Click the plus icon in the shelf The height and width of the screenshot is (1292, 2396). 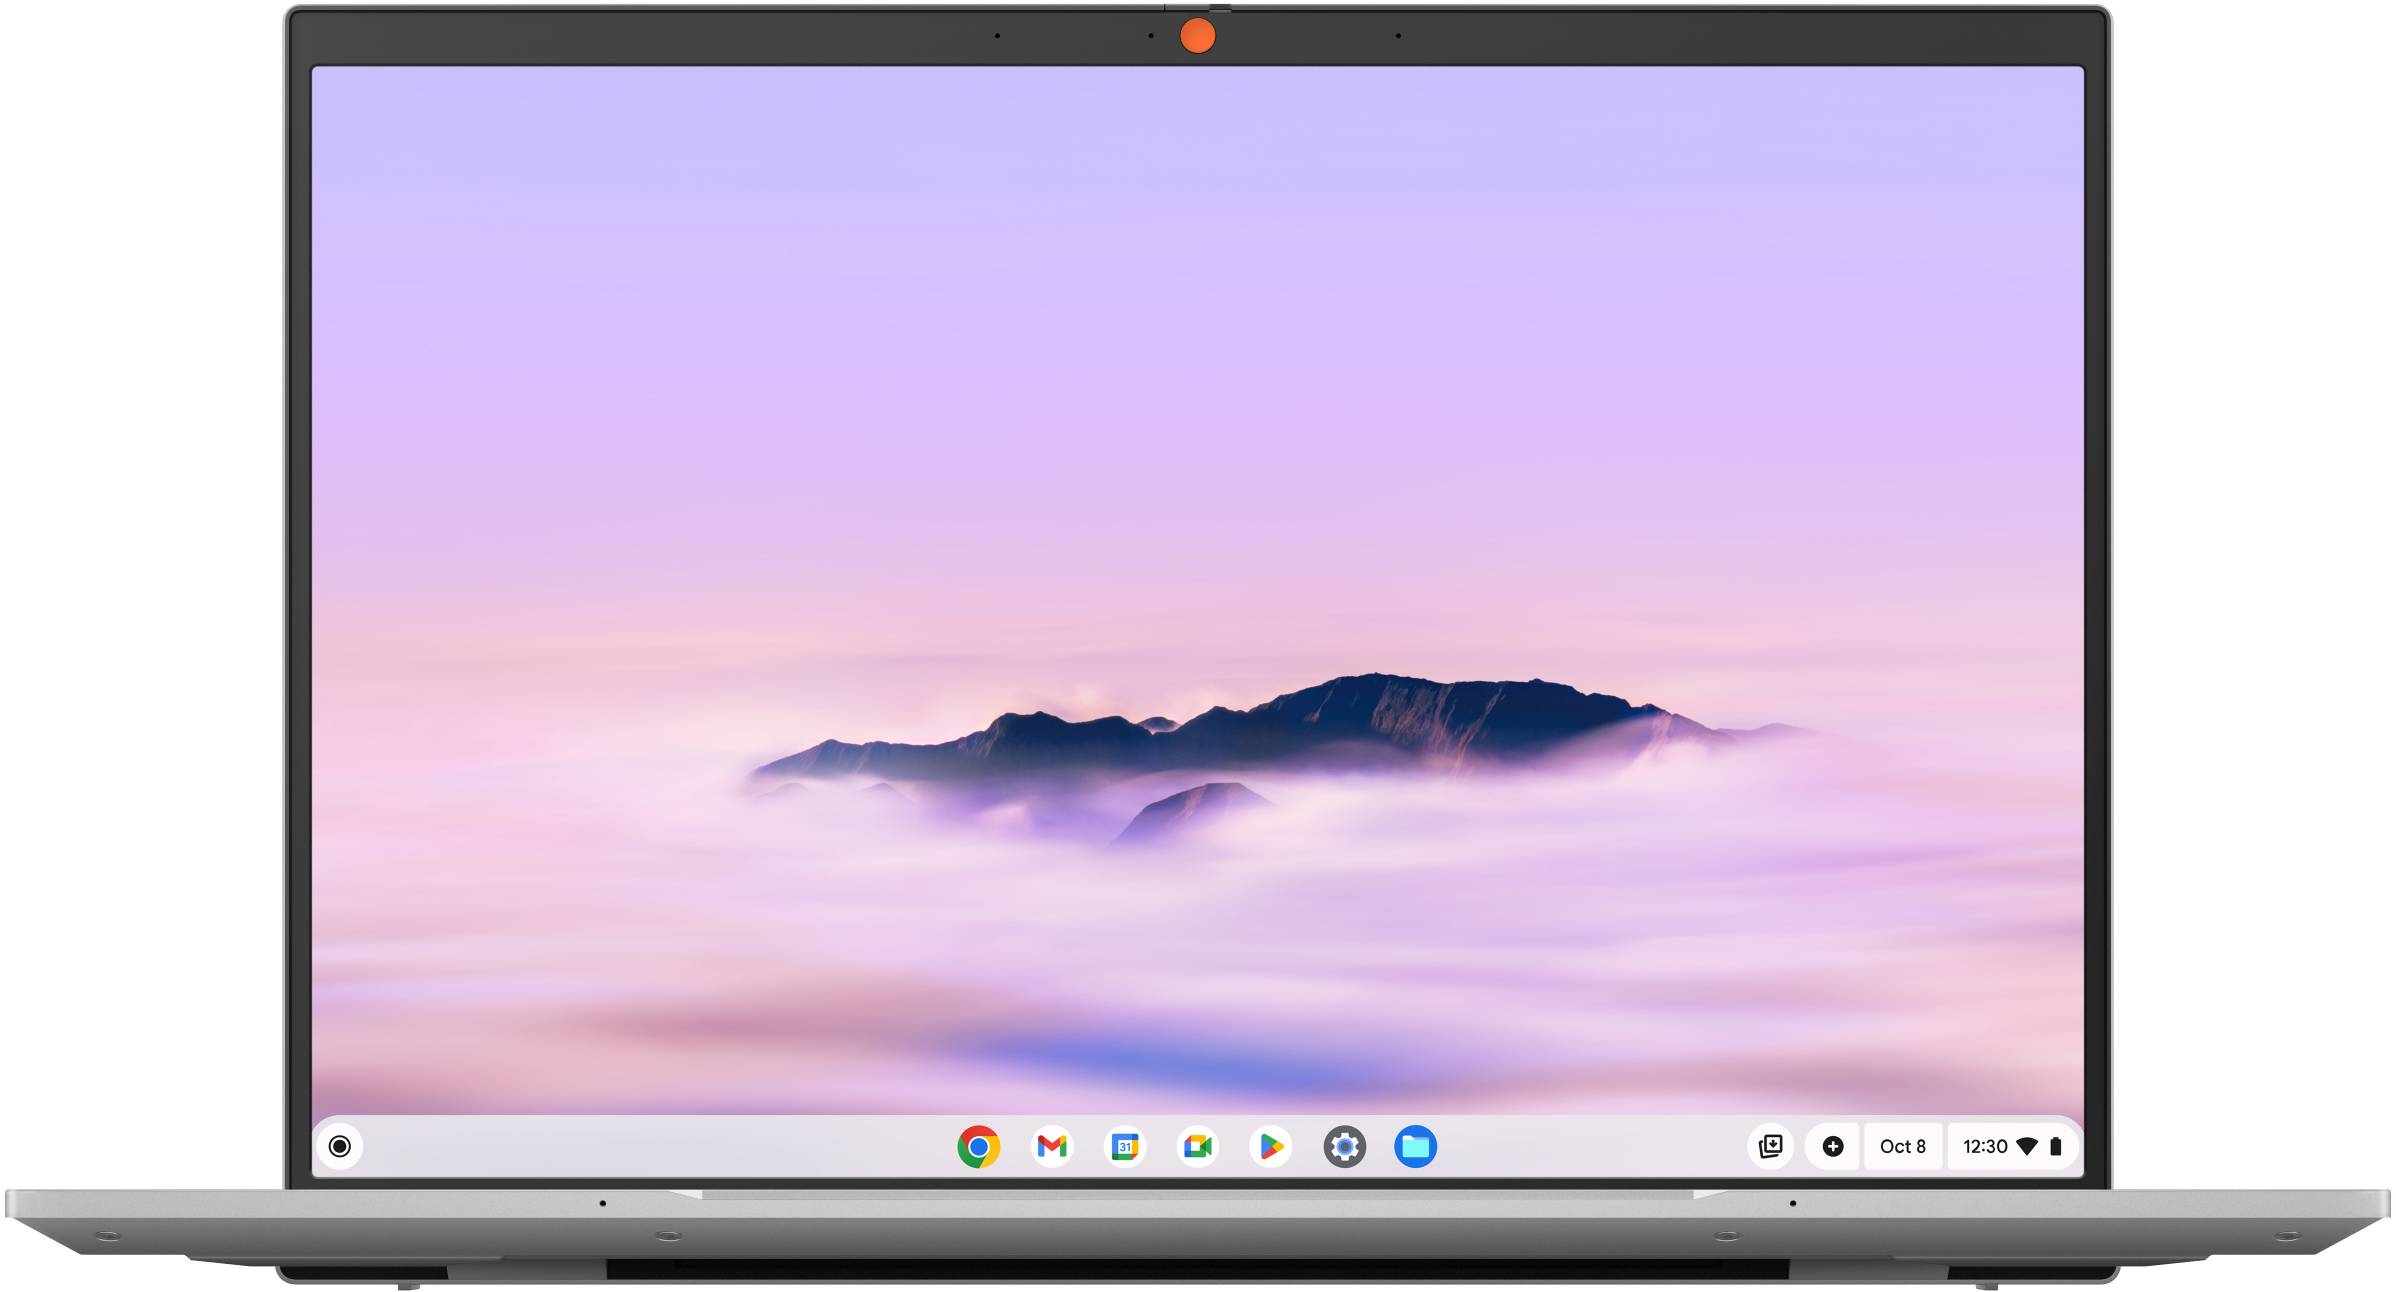coord(1832,1146)
